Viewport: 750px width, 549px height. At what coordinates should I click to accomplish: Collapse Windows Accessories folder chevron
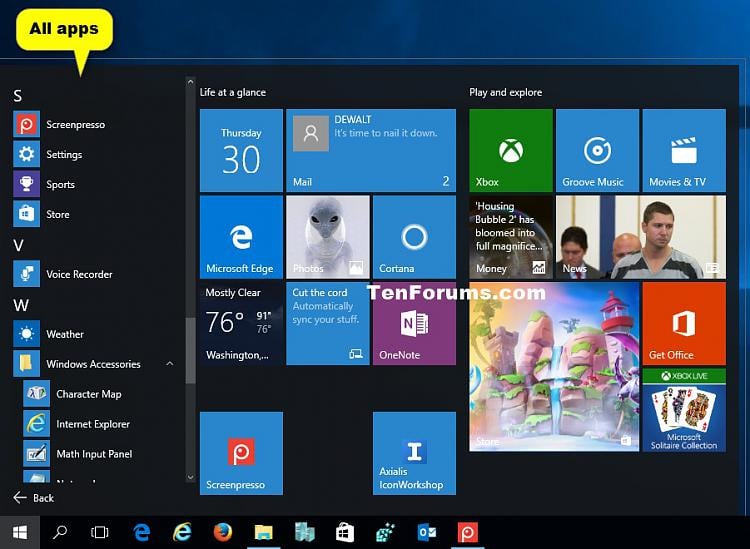(x=170, y=364)
